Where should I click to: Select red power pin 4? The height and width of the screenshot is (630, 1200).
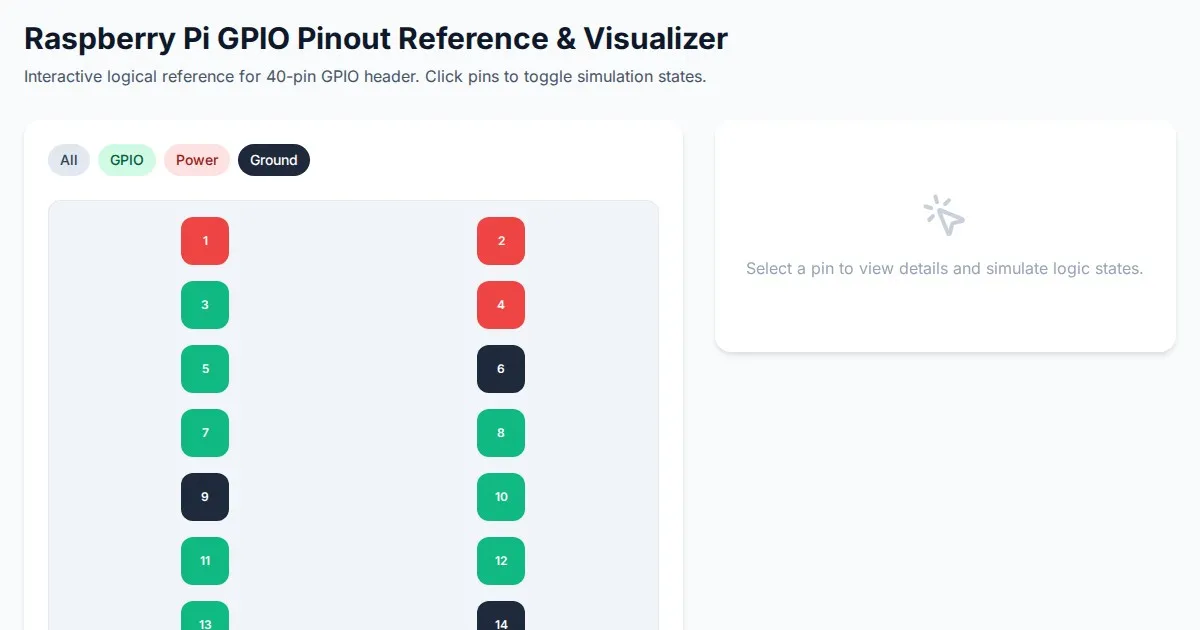[501, 305]
